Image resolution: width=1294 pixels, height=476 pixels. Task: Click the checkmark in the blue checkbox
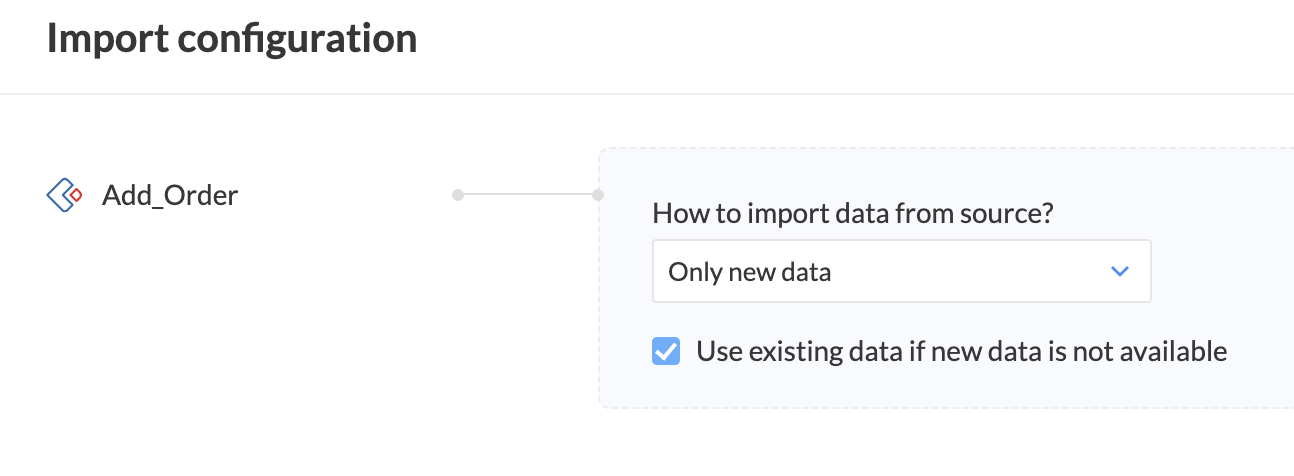(x=666, y=351)
